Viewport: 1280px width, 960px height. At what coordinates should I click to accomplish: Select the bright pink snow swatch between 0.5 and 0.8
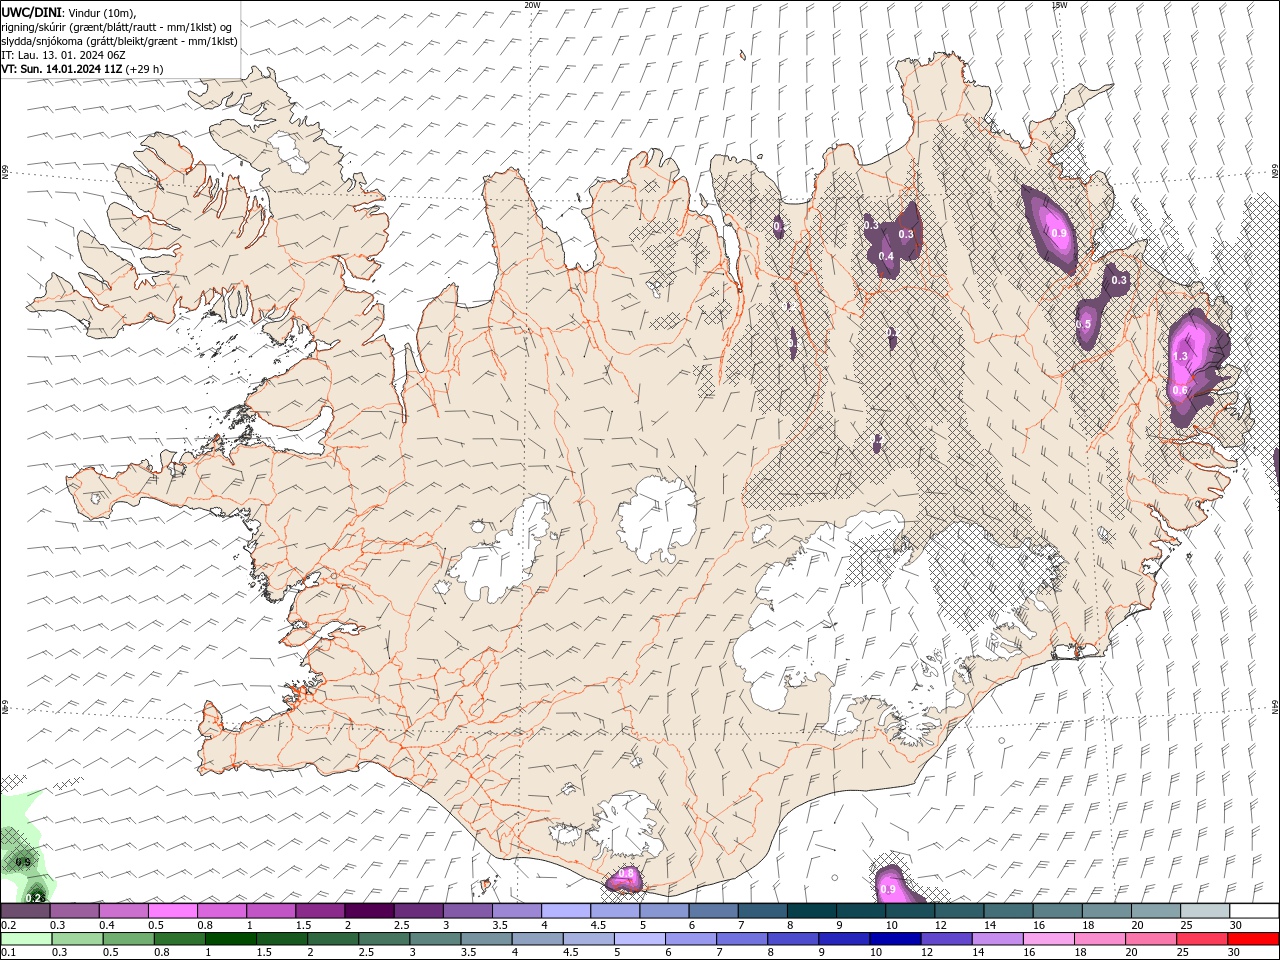(173, 911)
